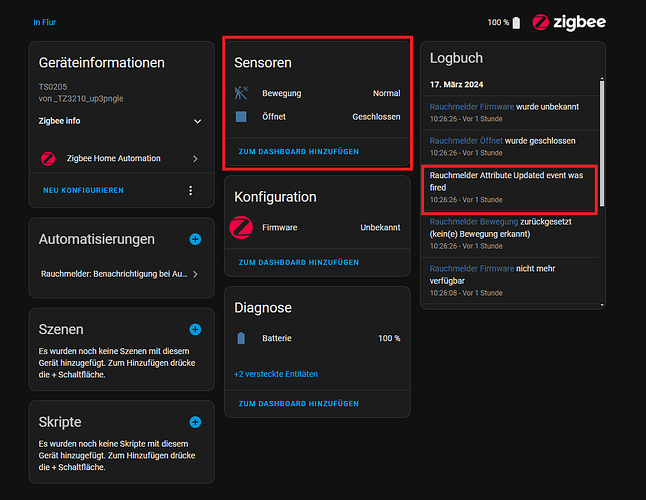Select the Rauchmelder: Benachrichtigung bei Au... row

(119, 274)
